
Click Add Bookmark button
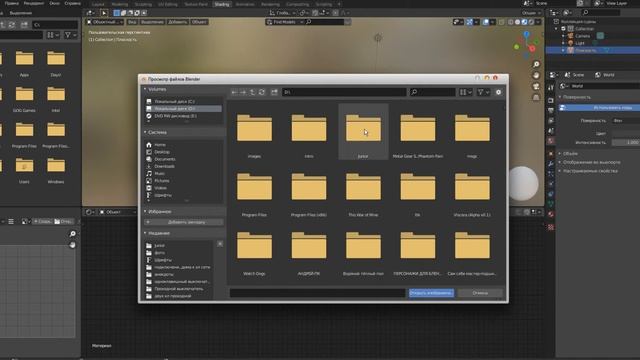coord(183,222)
